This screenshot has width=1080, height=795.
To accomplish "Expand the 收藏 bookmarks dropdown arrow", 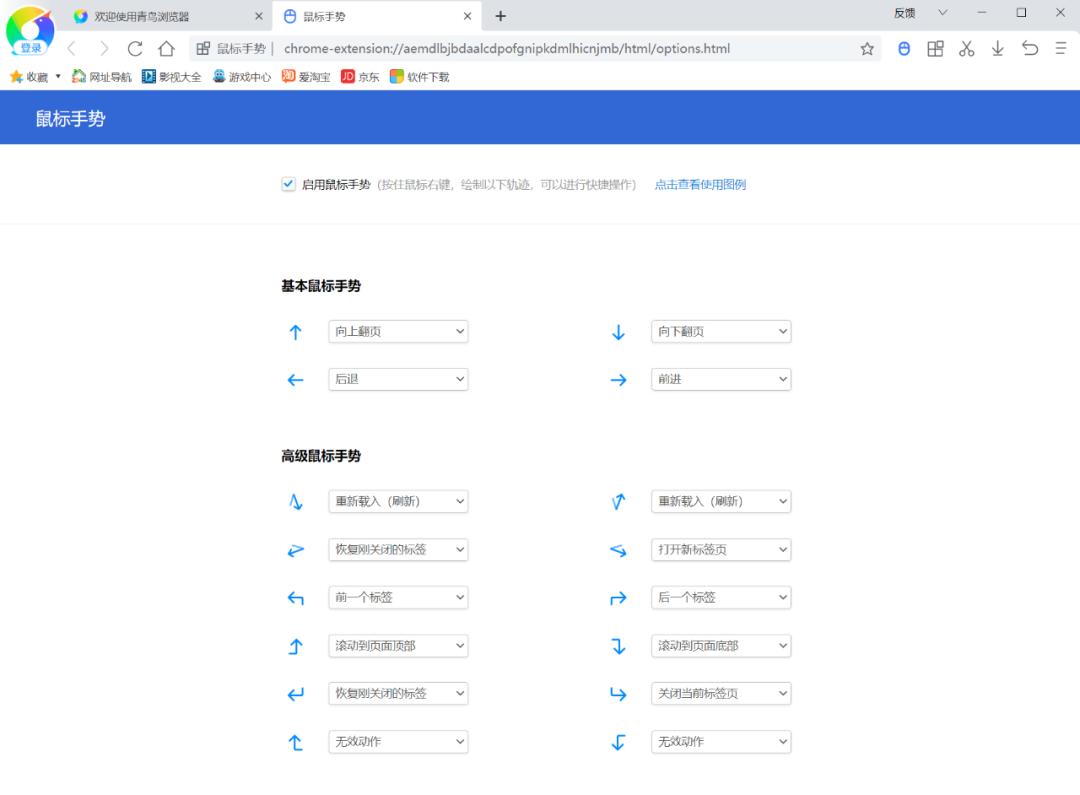I will coord(58,75).
